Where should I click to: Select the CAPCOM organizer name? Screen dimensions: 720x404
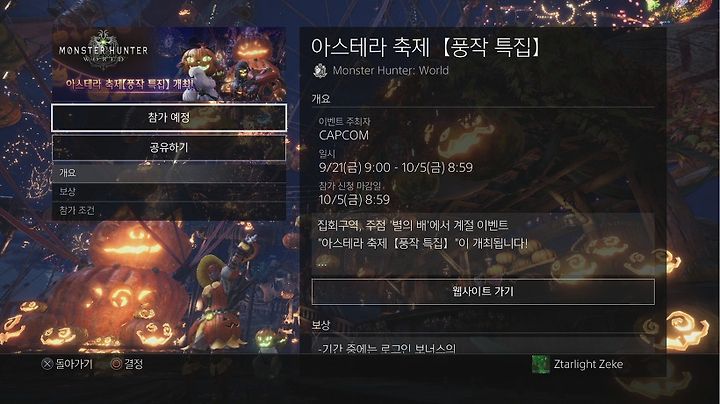[344, 135]
